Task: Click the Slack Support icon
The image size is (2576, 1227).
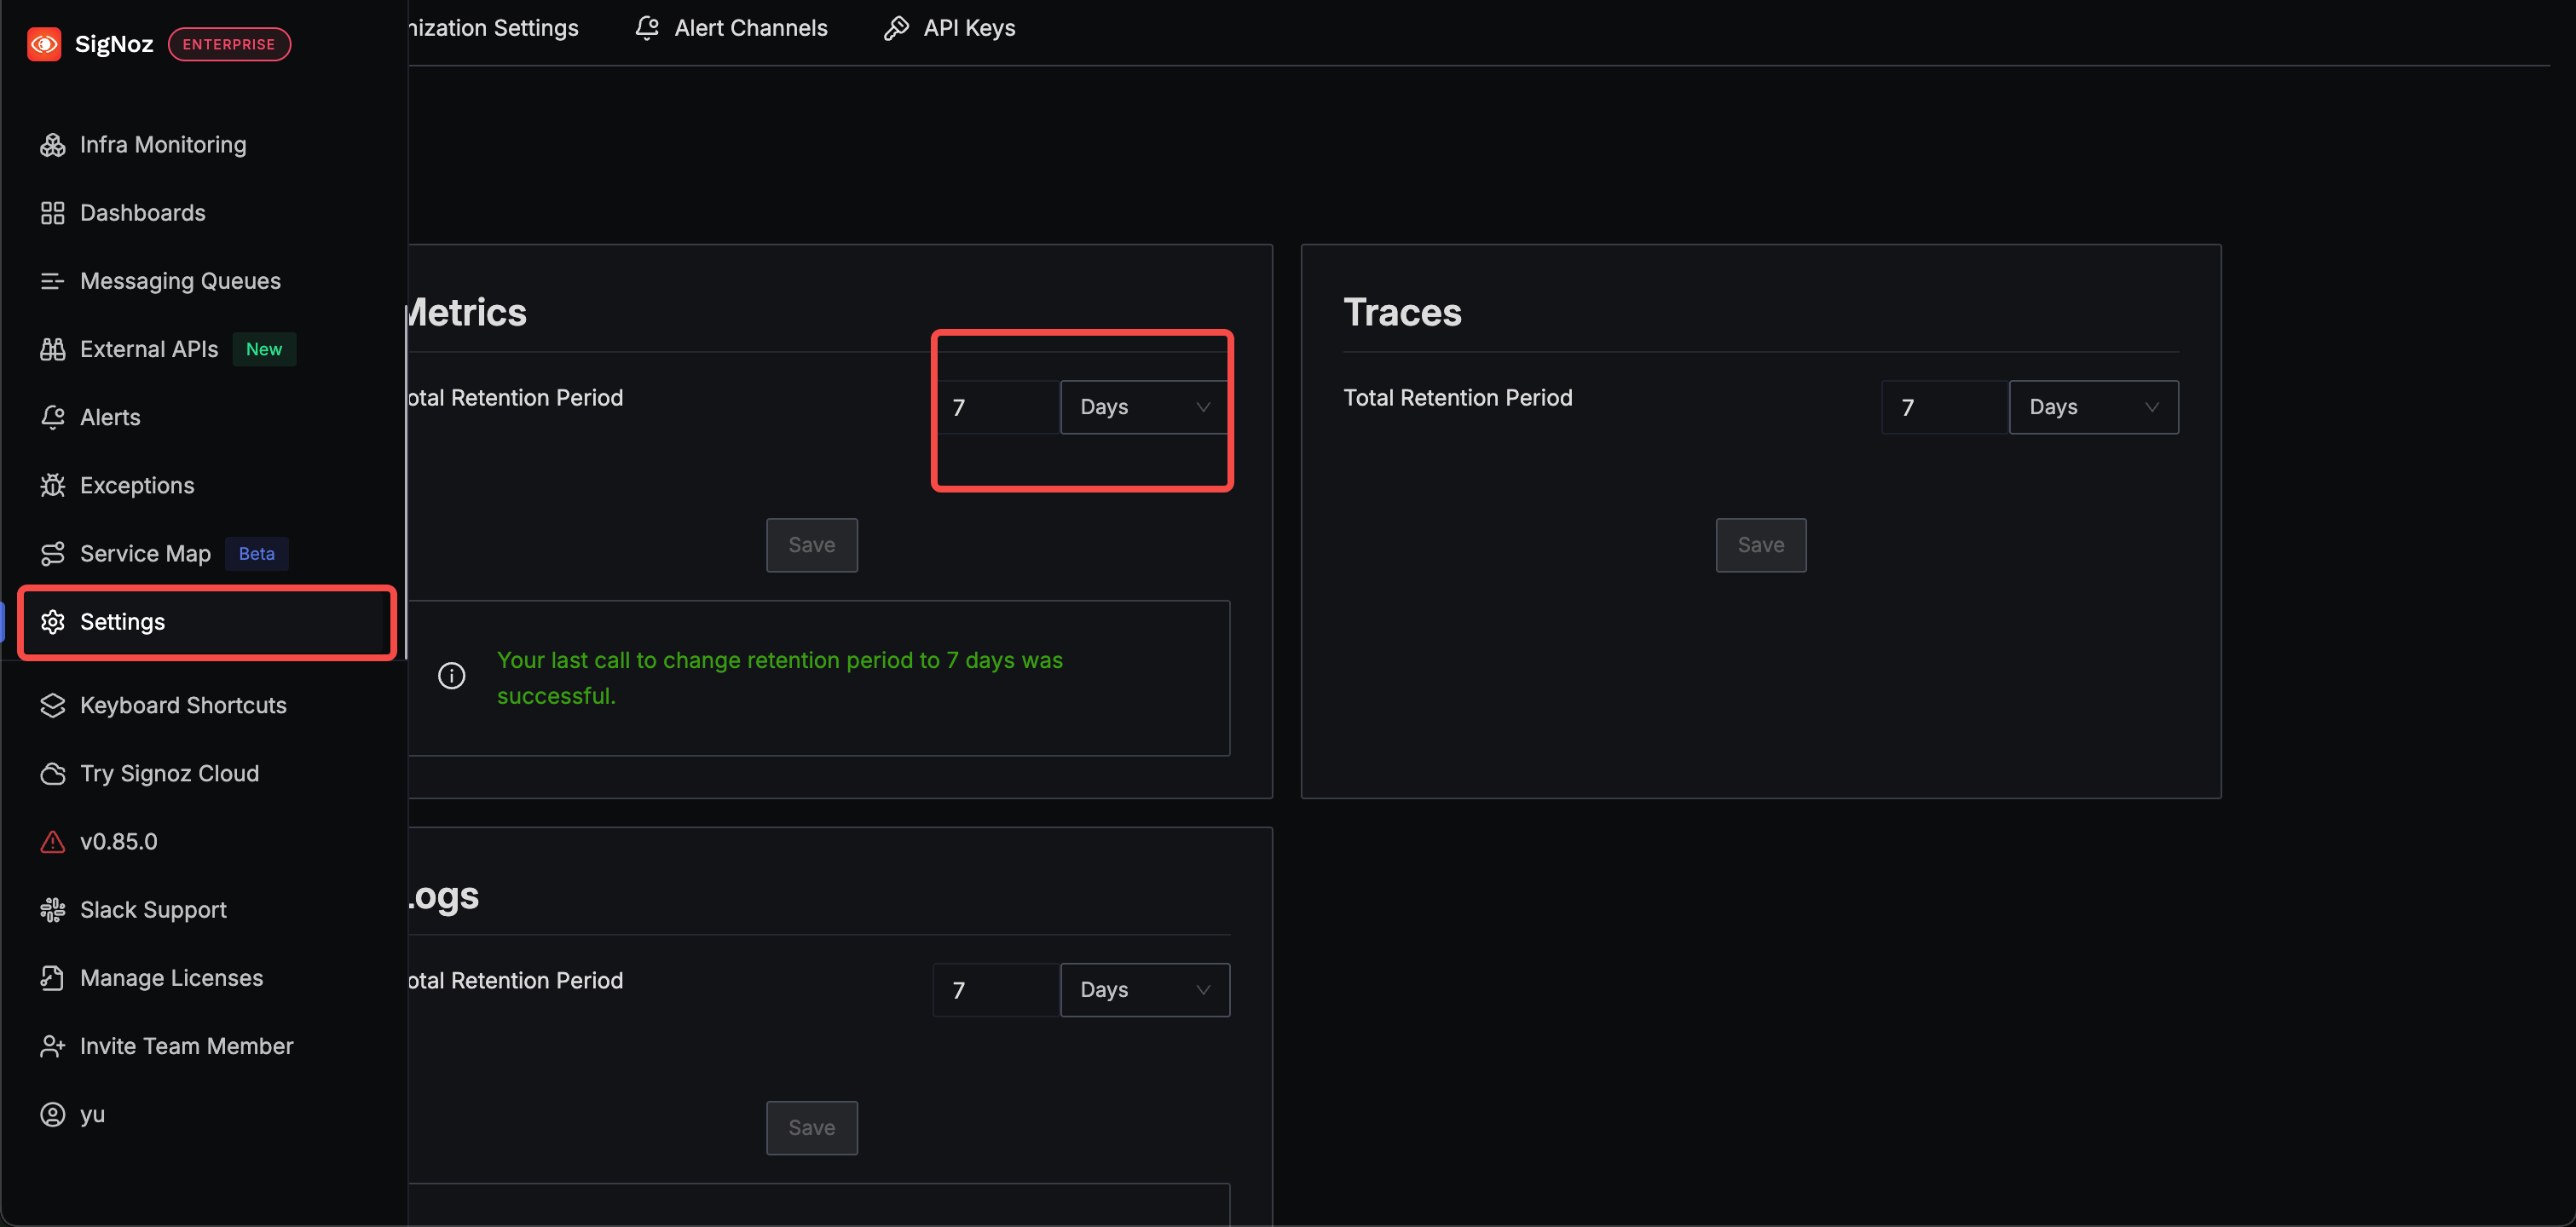Action: (52, 910)
